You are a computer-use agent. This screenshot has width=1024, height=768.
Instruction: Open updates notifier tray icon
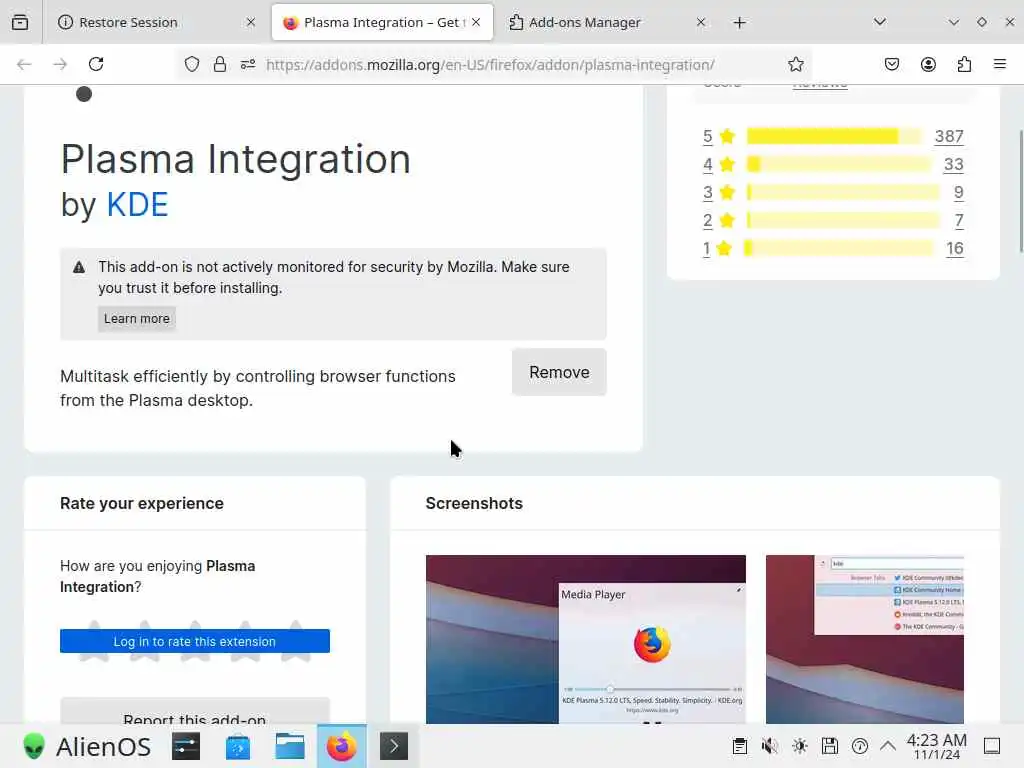(x=860, y=746)
